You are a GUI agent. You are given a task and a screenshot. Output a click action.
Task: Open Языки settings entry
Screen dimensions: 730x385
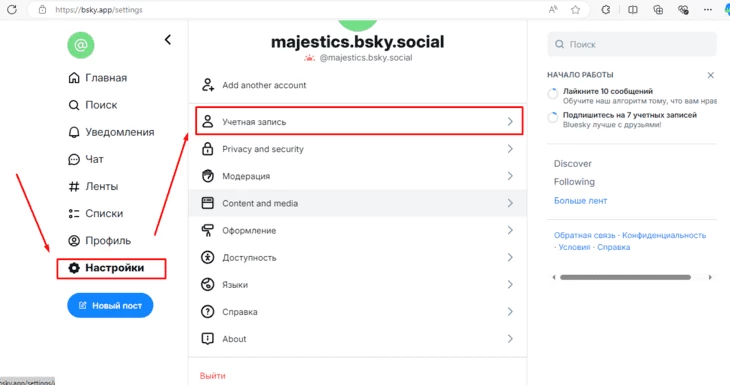[358, 284]
